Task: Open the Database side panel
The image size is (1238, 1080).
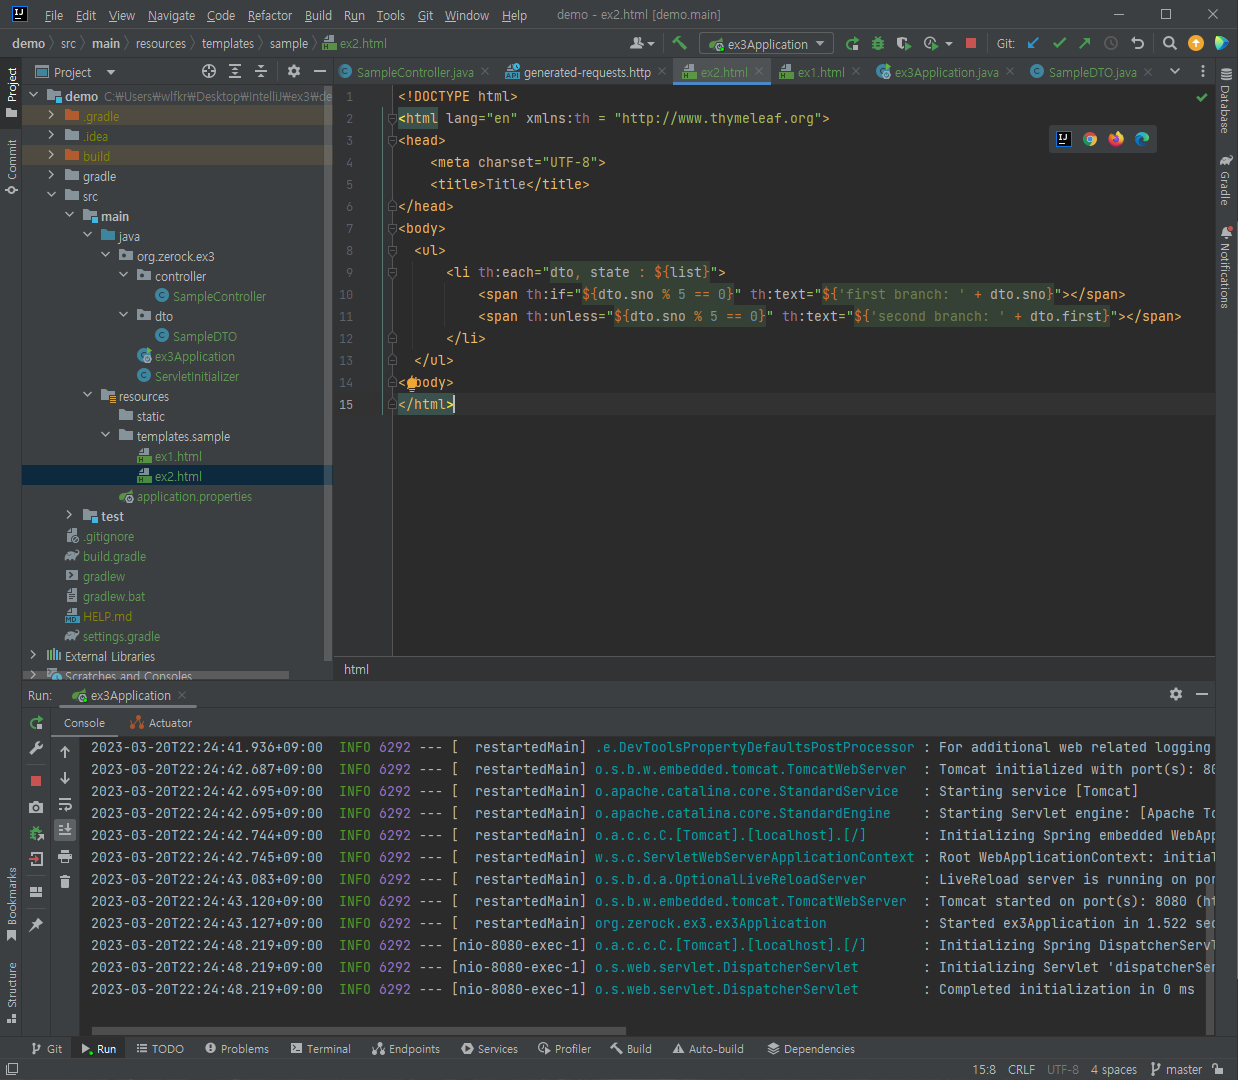Action: point(1226,100)
